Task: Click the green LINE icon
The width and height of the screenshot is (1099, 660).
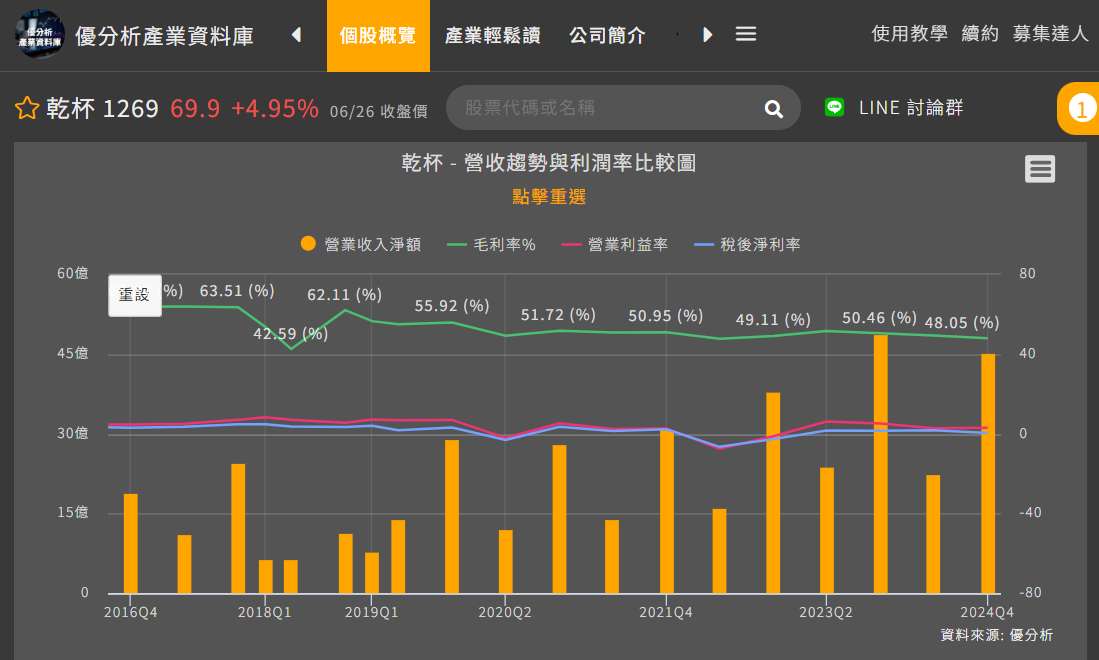Action: click(x=834, y=107)
